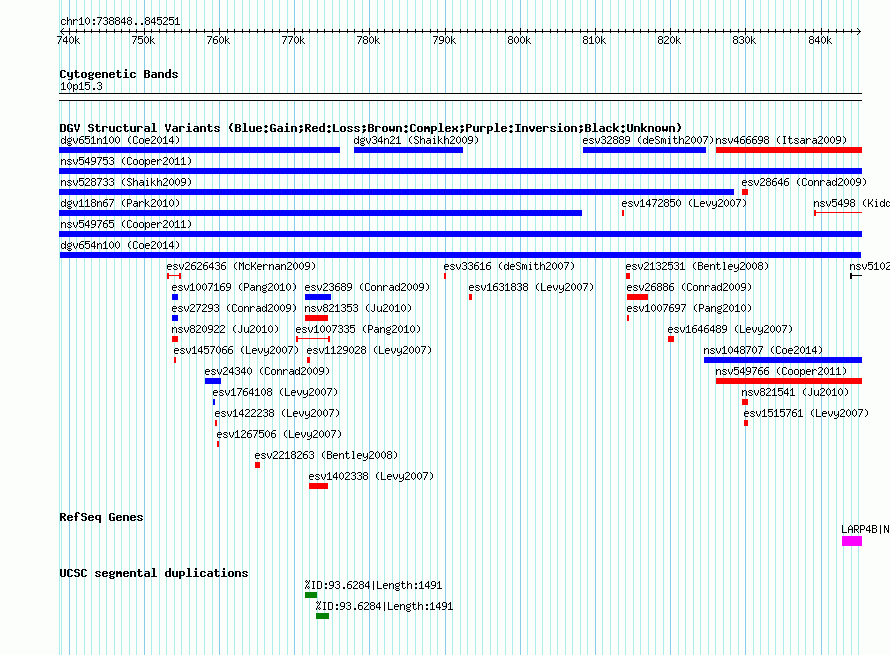Click the esv23689 (Conrad2009) blue bar
890x655 pixels.
tap(318, 297)
